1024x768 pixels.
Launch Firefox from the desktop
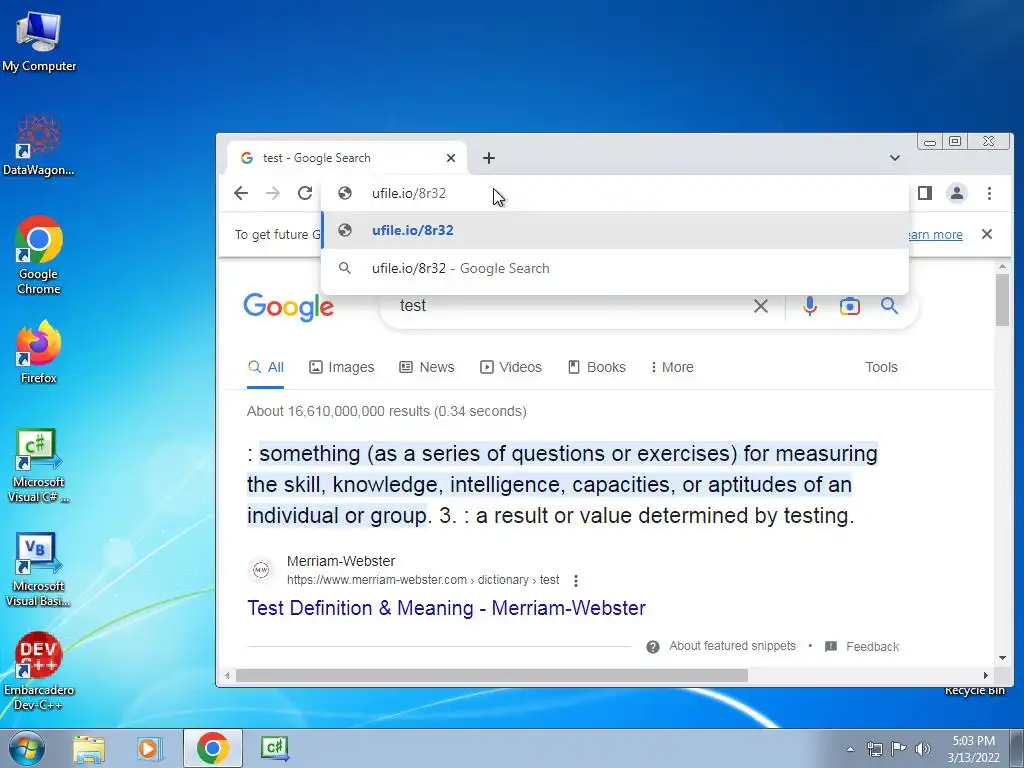click(39, 351)
